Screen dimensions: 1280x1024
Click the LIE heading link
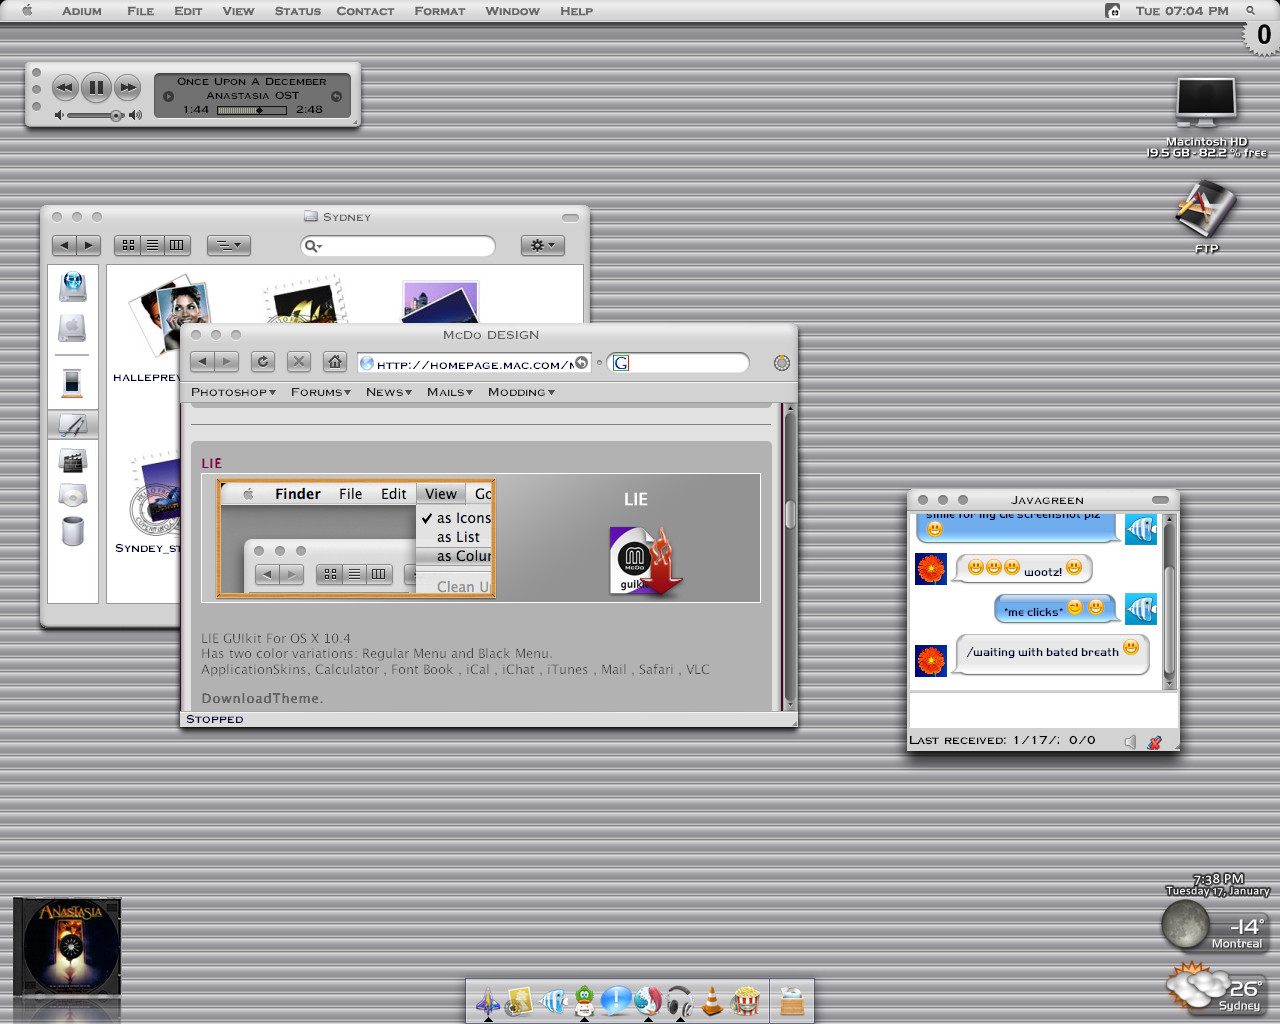(211, 463)
